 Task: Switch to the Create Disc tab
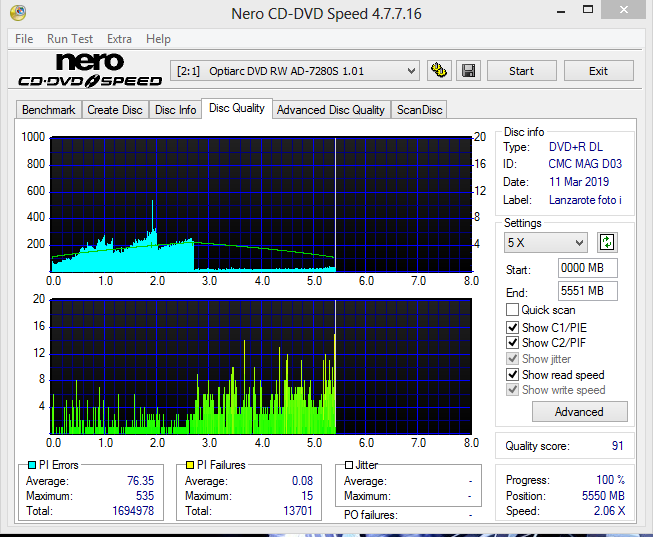coord(115,110)
